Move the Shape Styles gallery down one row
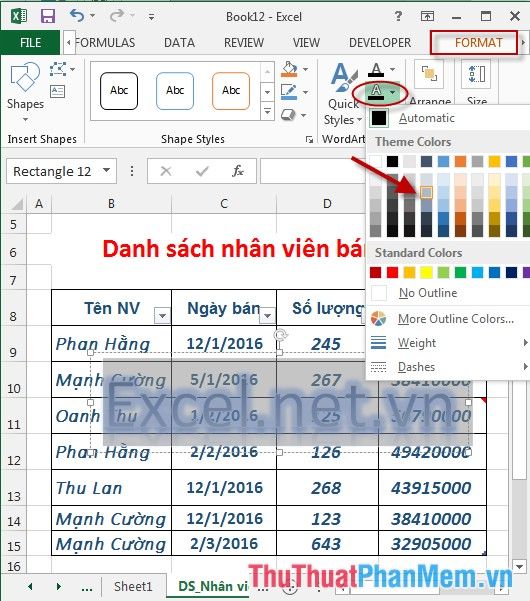Viewport: 530px width, 601px height. click(x=267, y=92)
